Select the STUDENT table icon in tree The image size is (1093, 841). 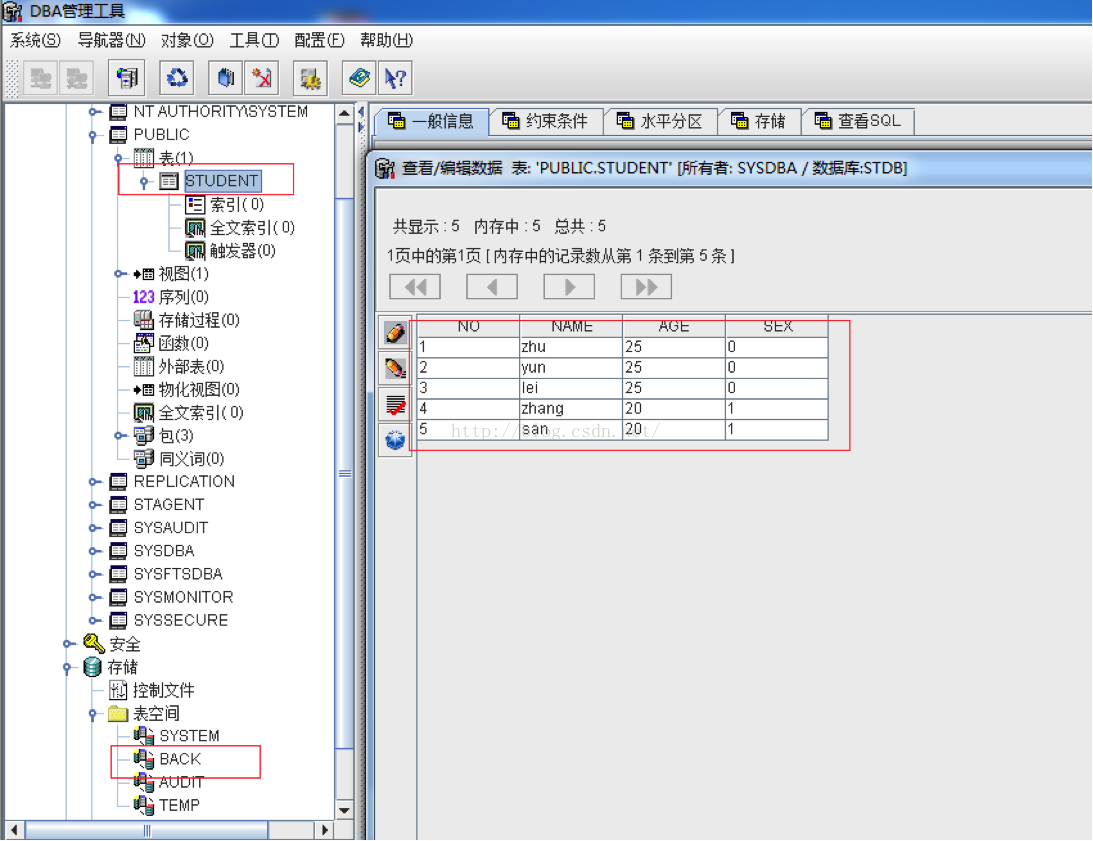tap(169, 181)
